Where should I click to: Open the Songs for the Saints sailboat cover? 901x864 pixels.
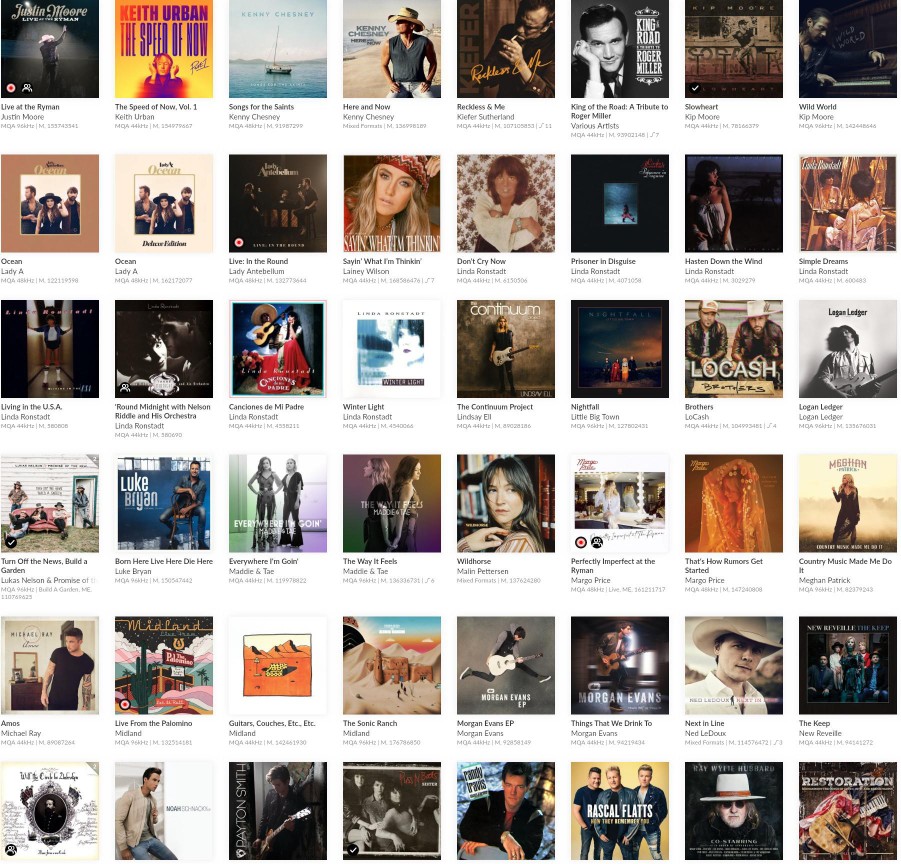pos(278,49)
